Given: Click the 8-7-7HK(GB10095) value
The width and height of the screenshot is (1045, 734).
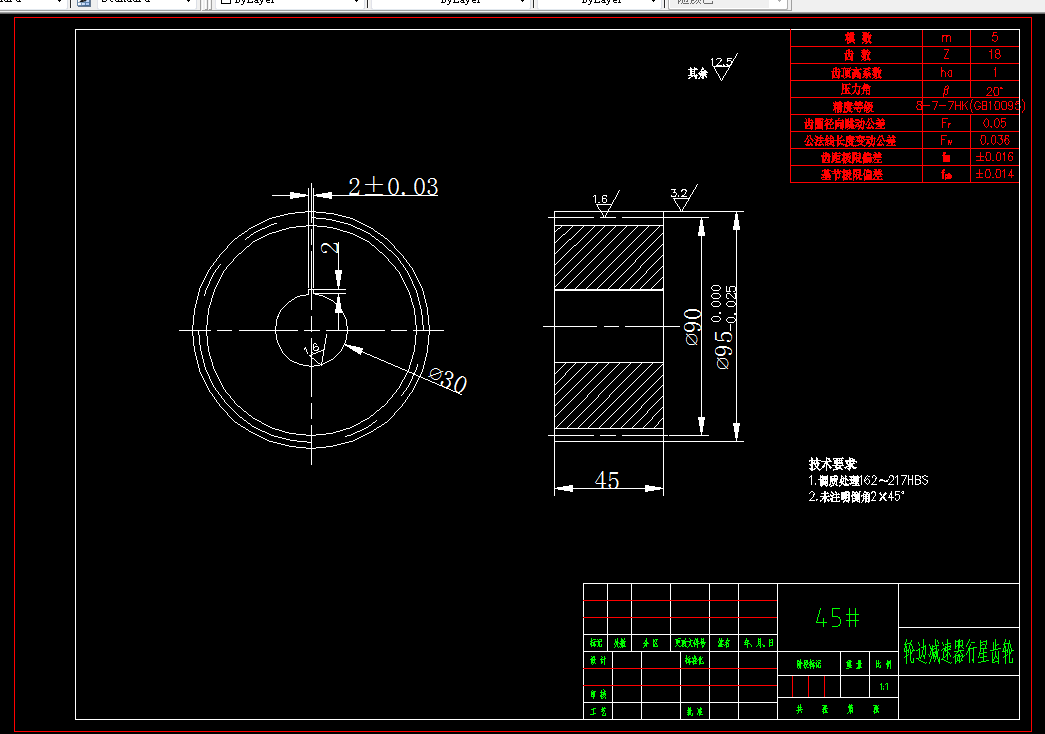Looking at the screenshot, I should (x=970, y=106).
